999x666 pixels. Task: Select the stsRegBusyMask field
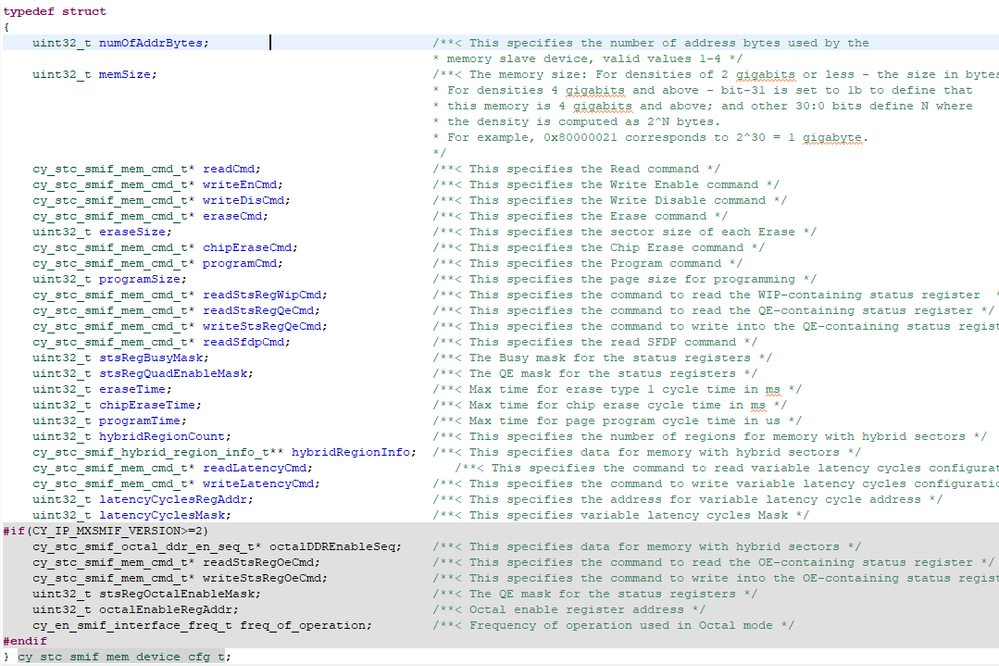pyautogui.click(x=150, y=358)
